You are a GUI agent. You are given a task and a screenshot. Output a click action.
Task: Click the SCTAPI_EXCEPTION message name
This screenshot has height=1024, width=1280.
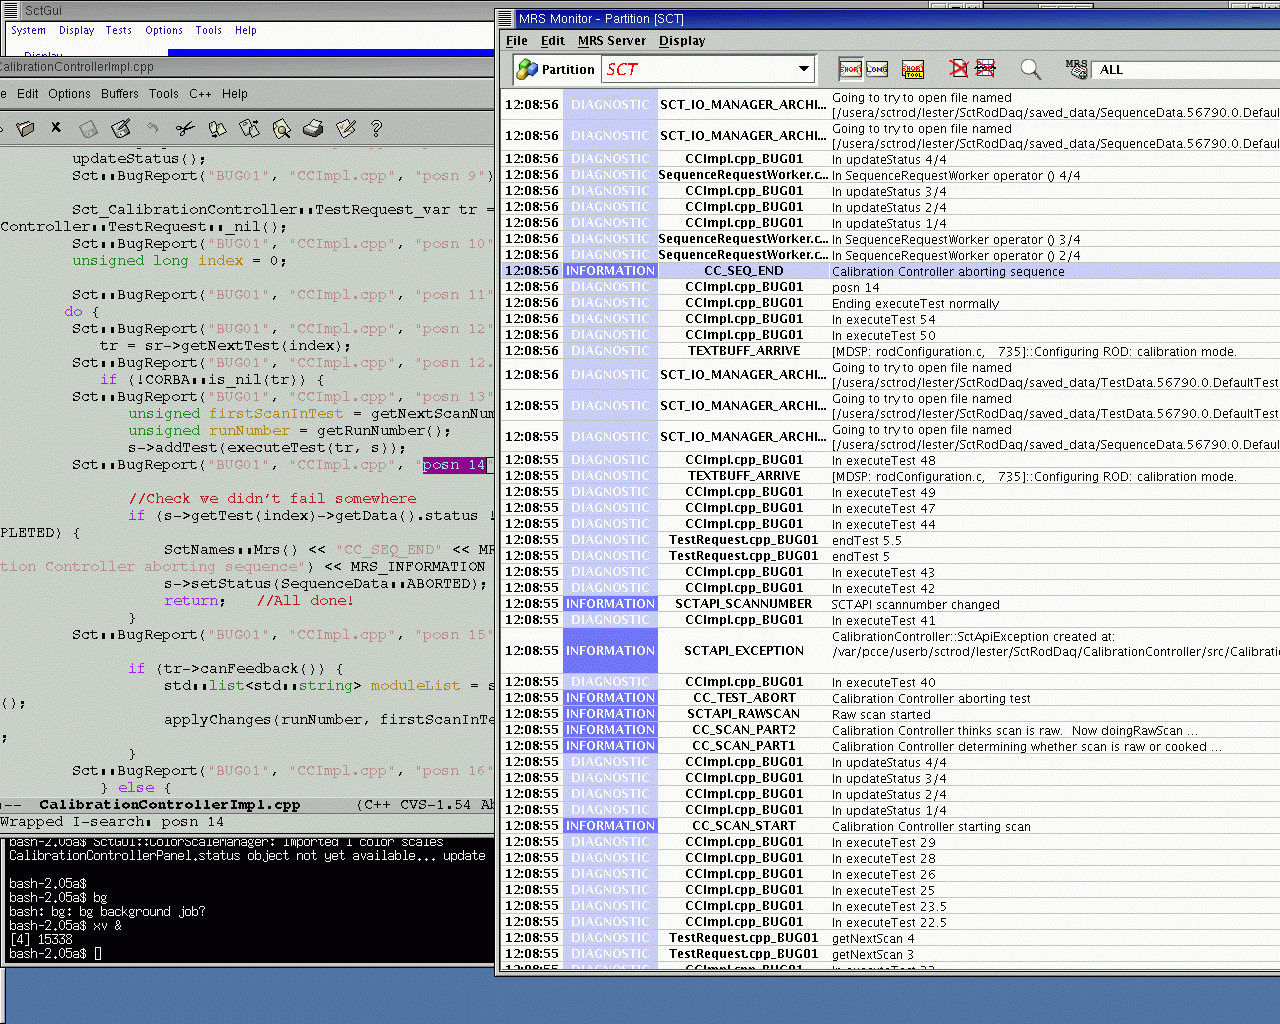point(744,651)
